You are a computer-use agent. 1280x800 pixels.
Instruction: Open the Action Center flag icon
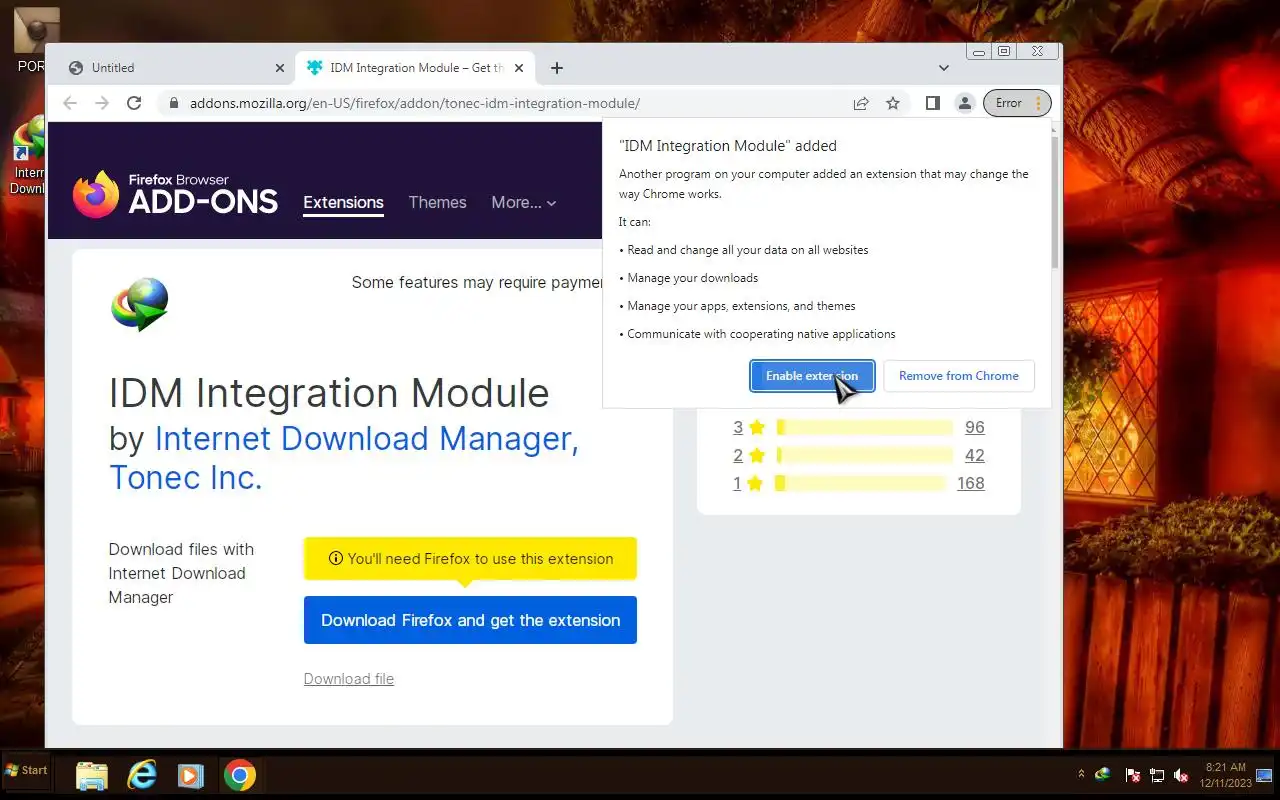pos(1133,775)
